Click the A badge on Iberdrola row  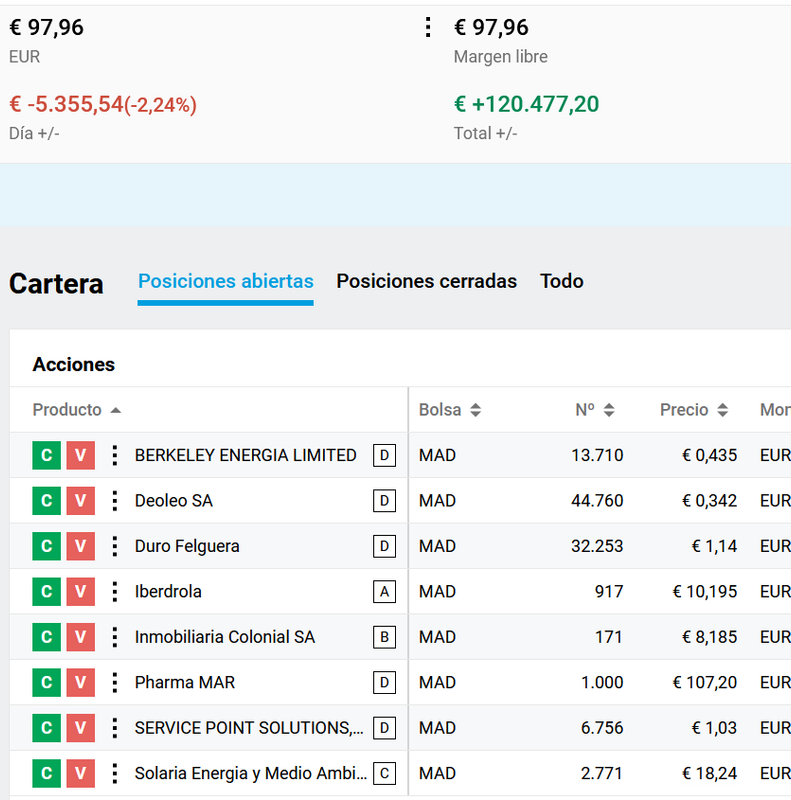(x=384, y=591)
